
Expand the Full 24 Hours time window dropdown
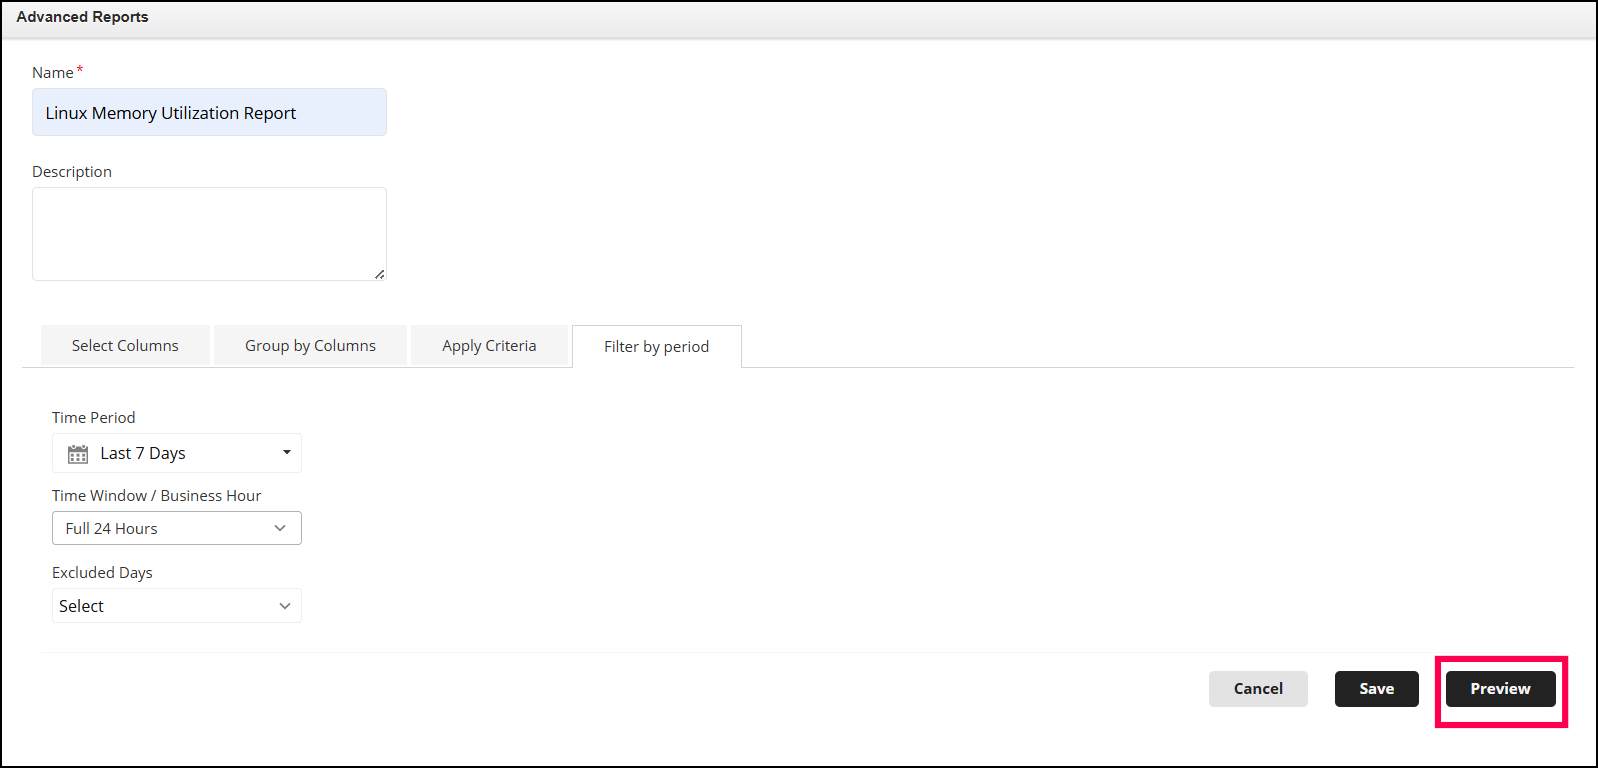[177, 528]
